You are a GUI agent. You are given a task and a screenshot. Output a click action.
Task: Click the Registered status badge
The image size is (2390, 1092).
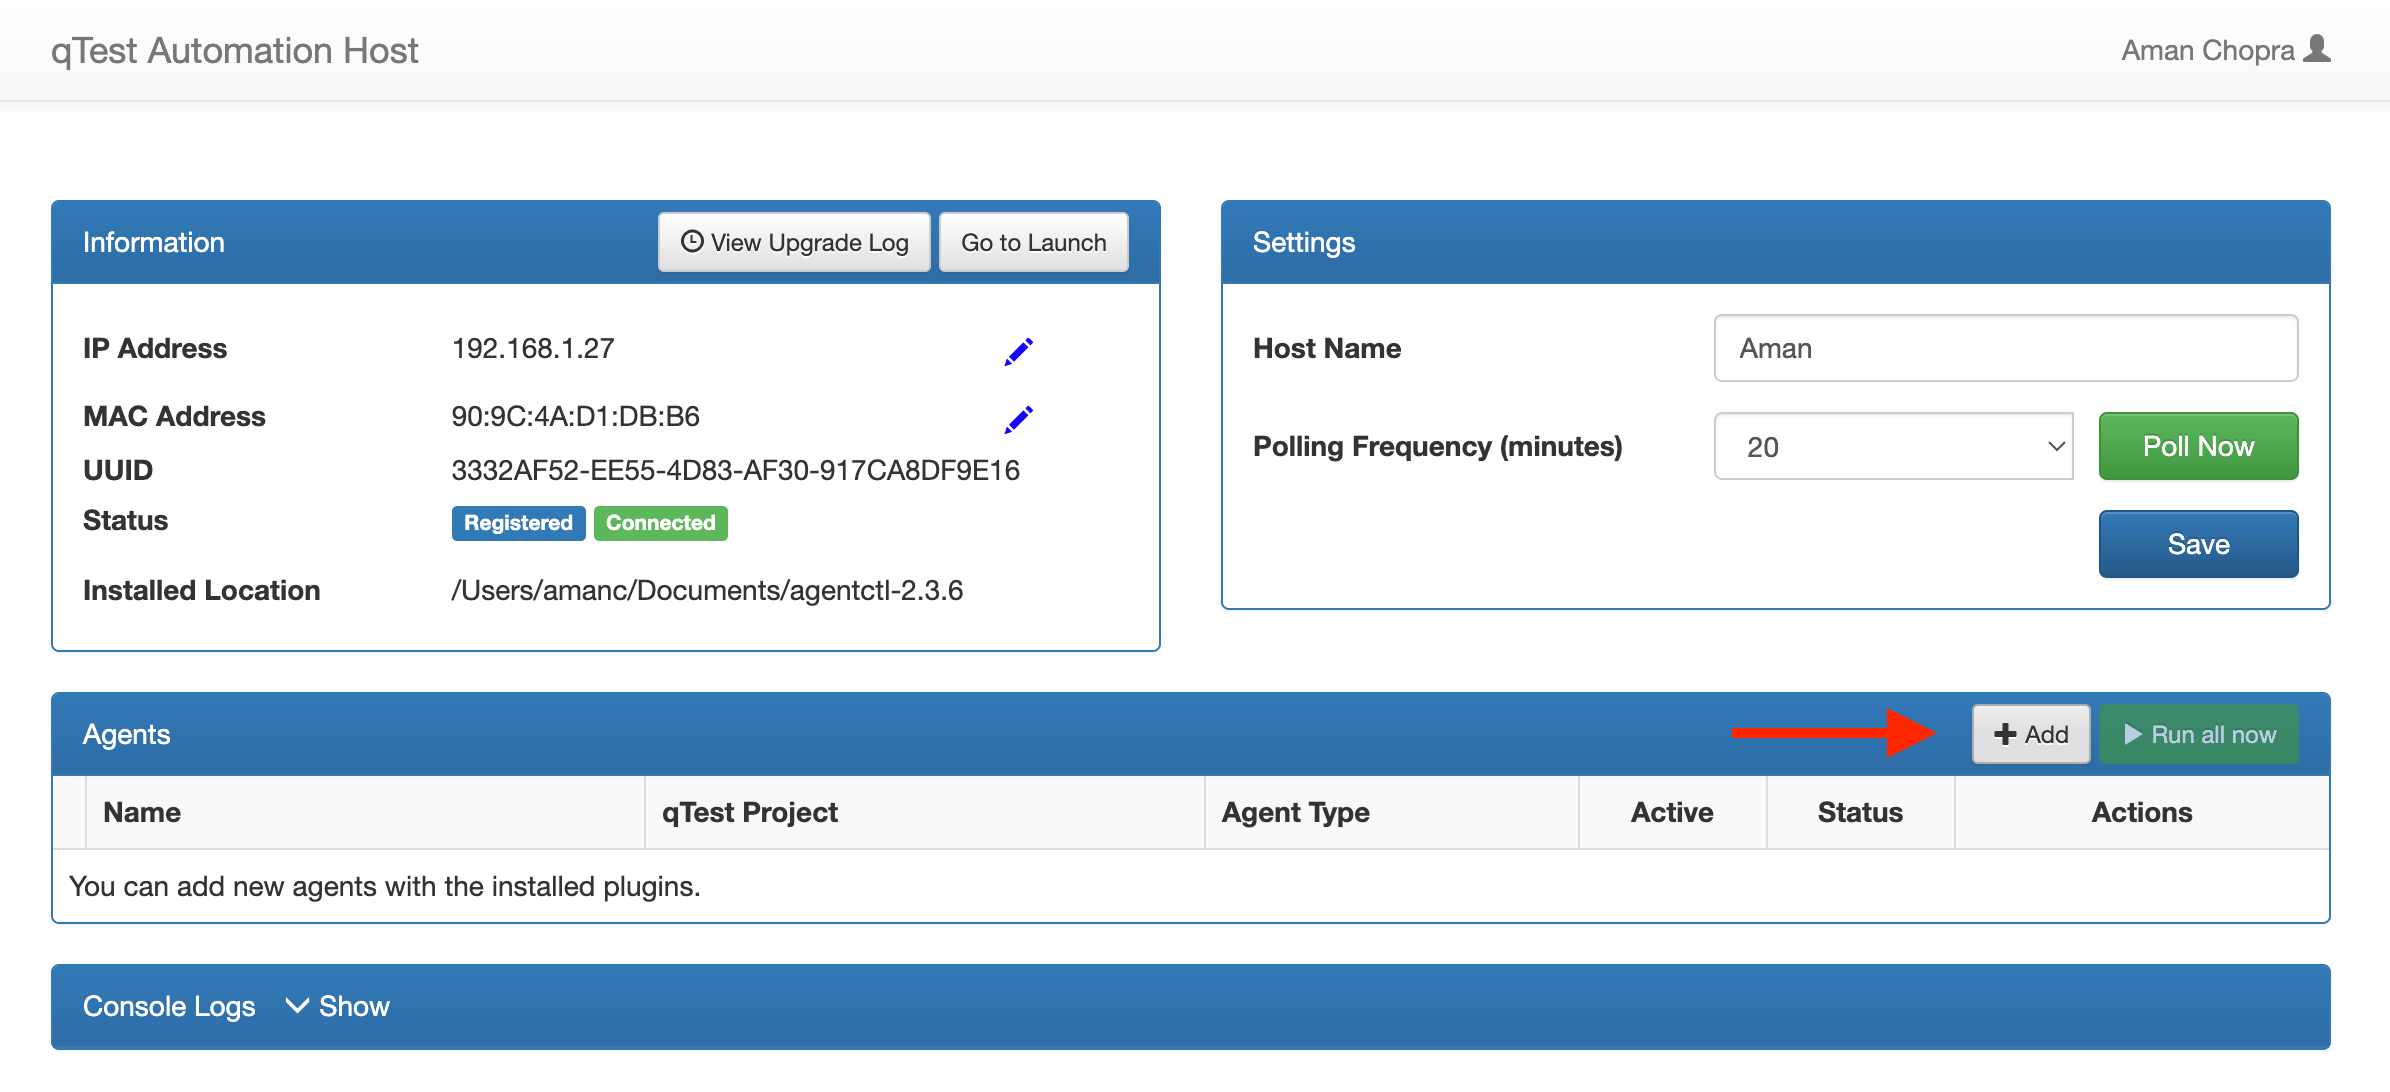[518, 523]
